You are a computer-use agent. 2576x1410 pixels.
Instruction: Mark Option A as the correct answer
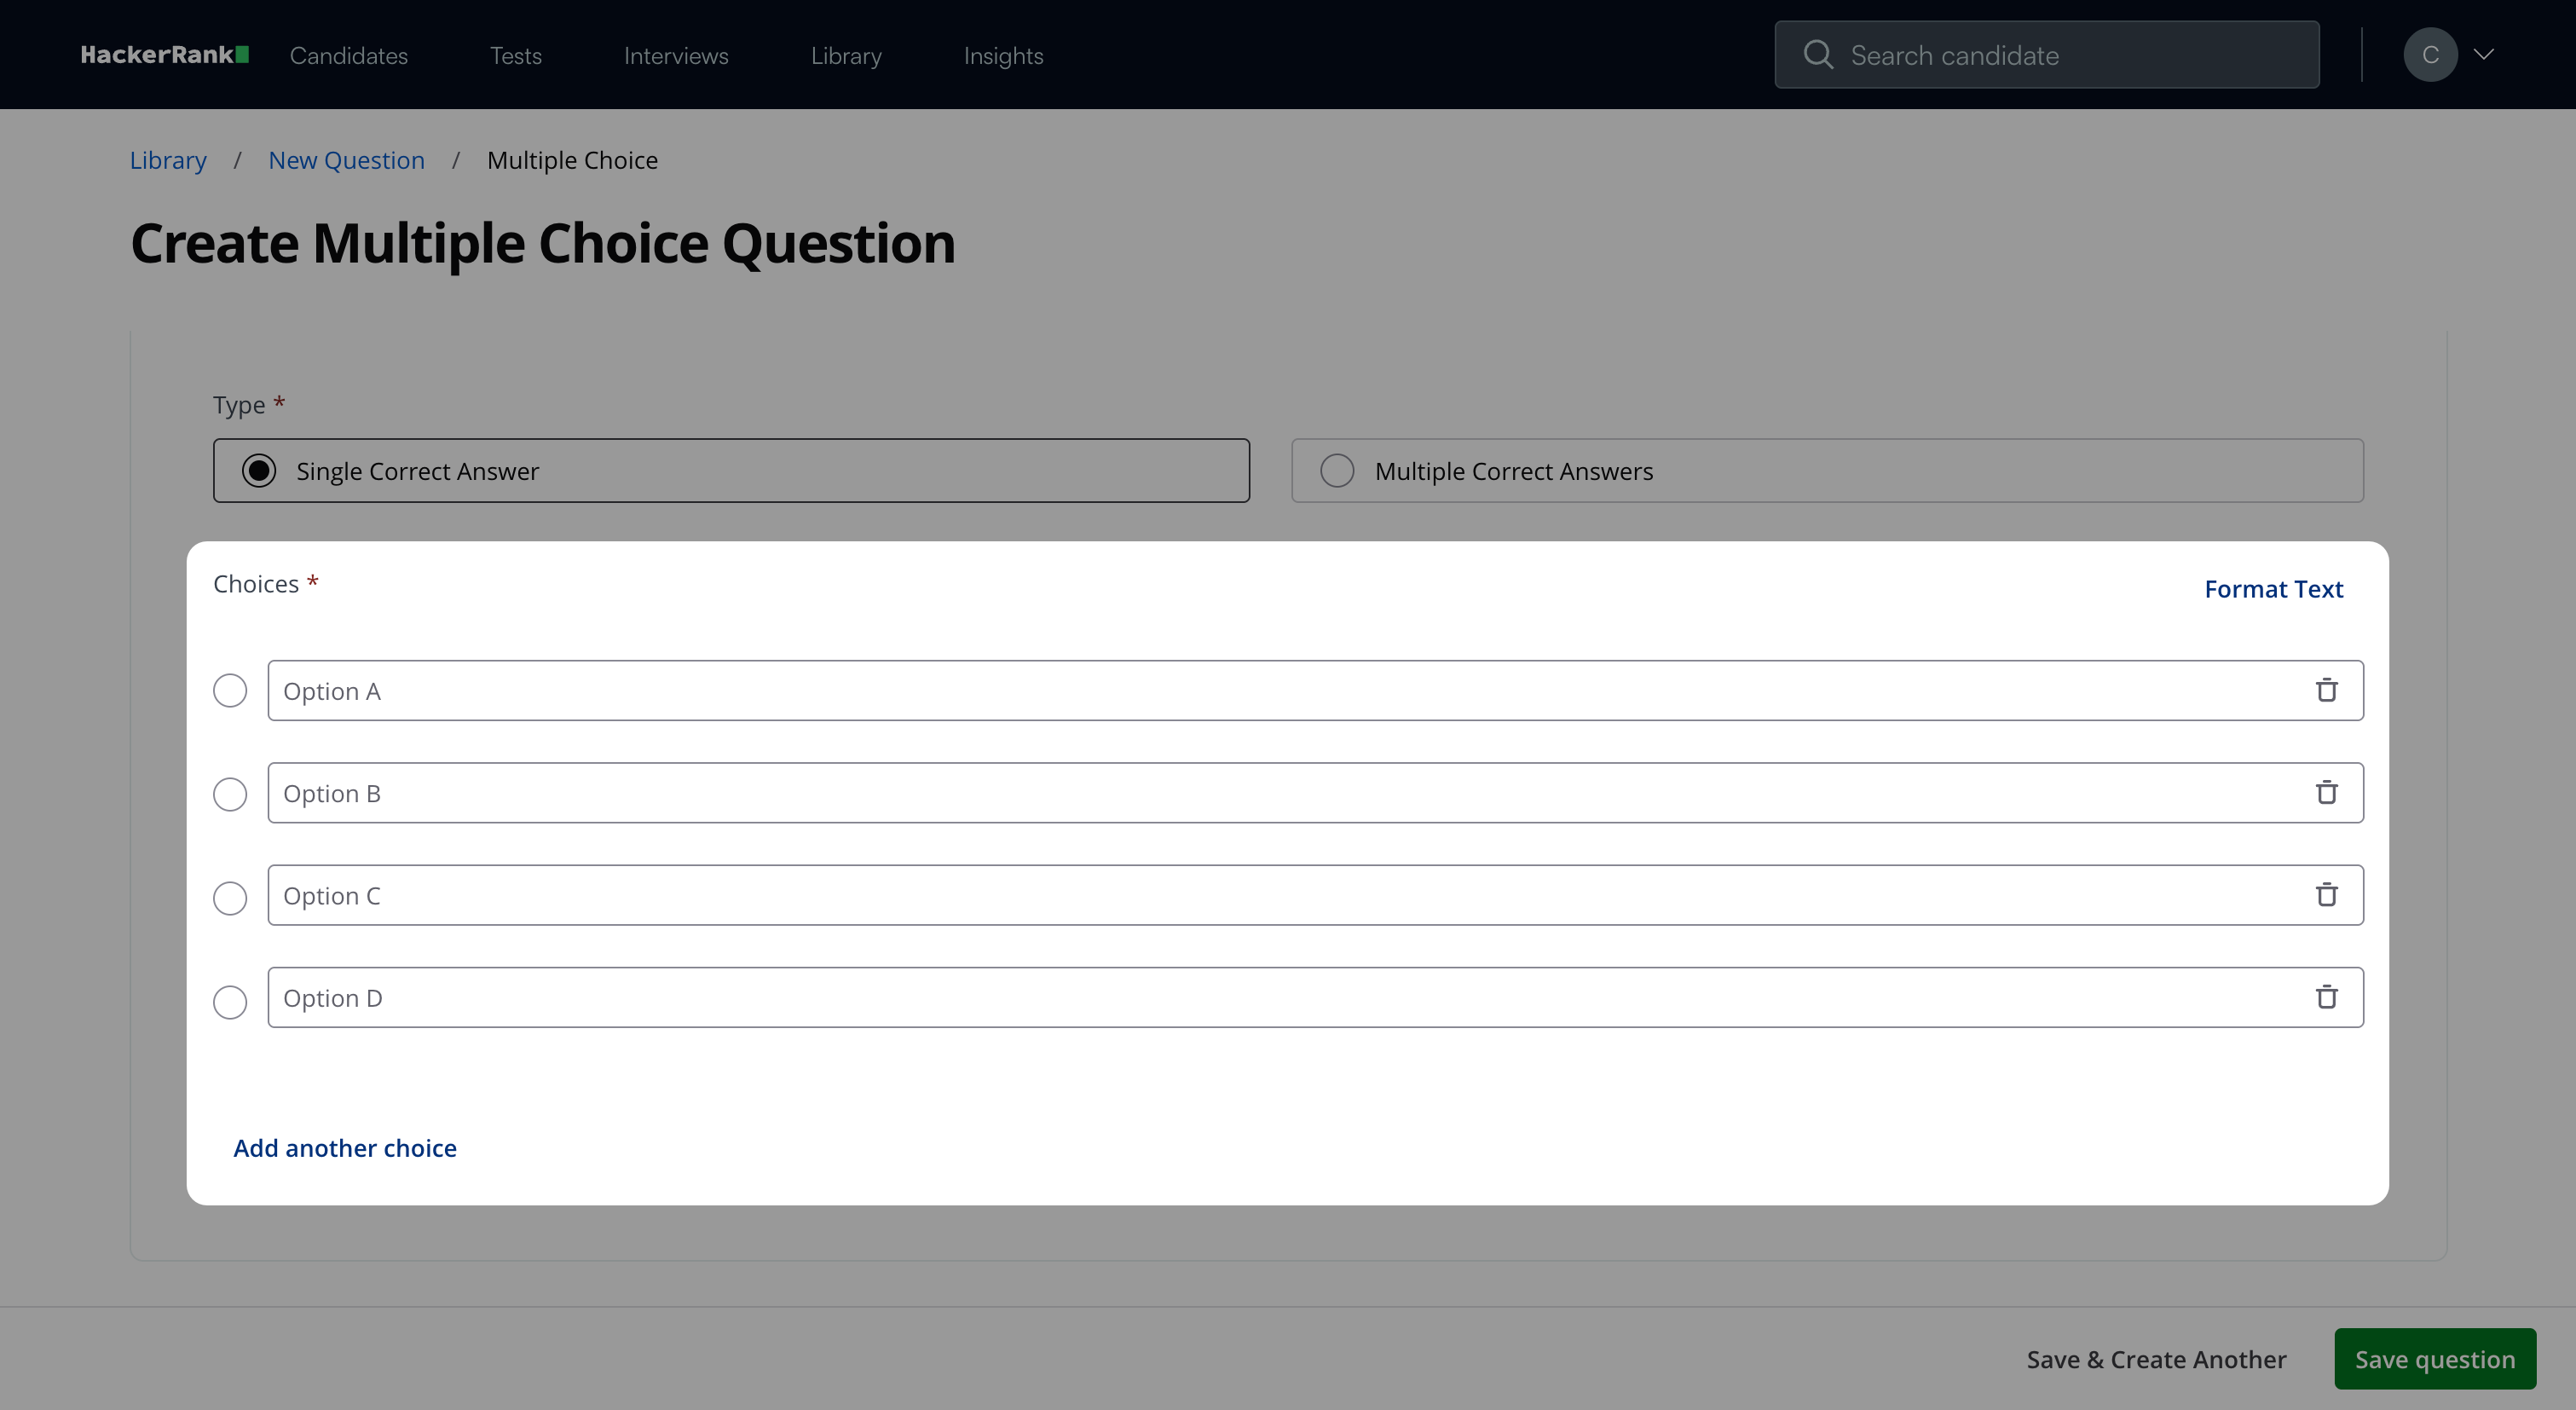tap(230, 691)
